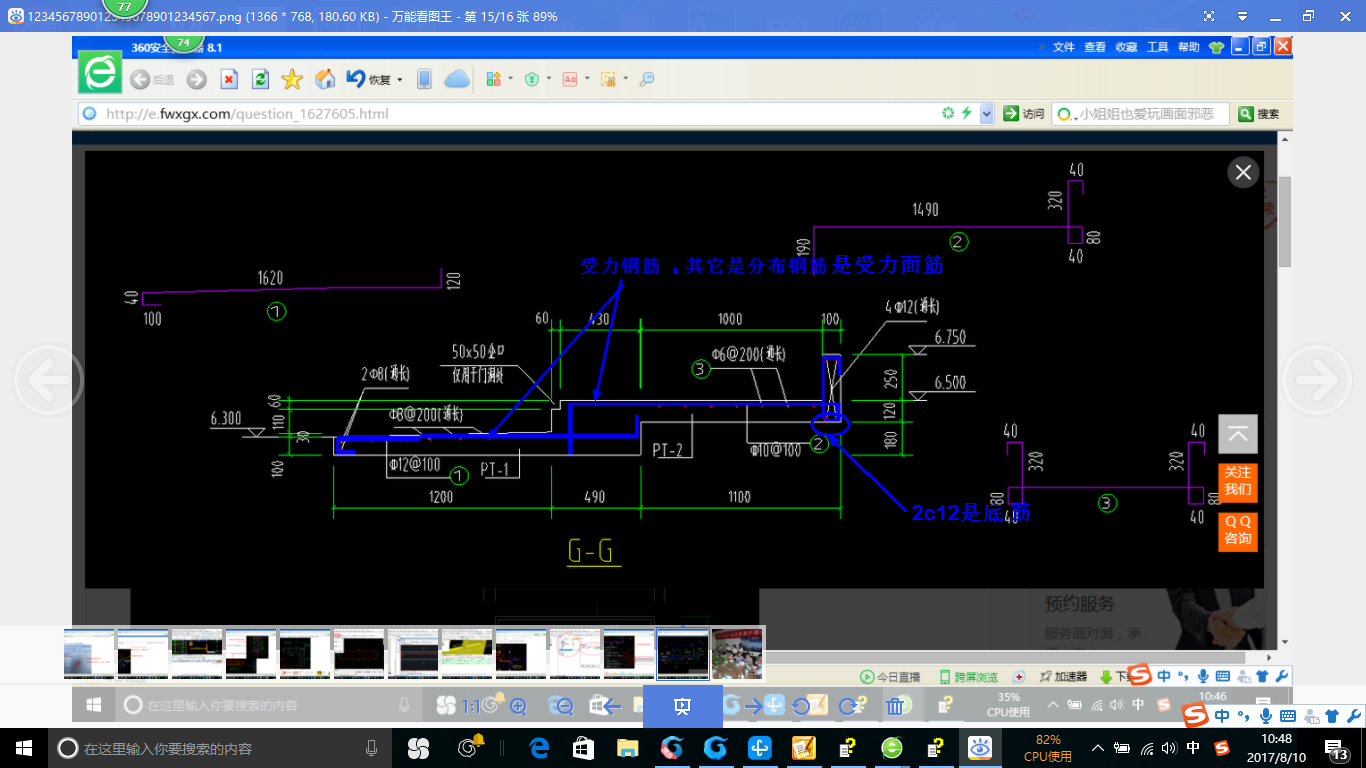Screen dimensions: 1366x768
Task: Select the currently highlighted CAD thumbnail in filmstrip
Action: click(682, 654)
